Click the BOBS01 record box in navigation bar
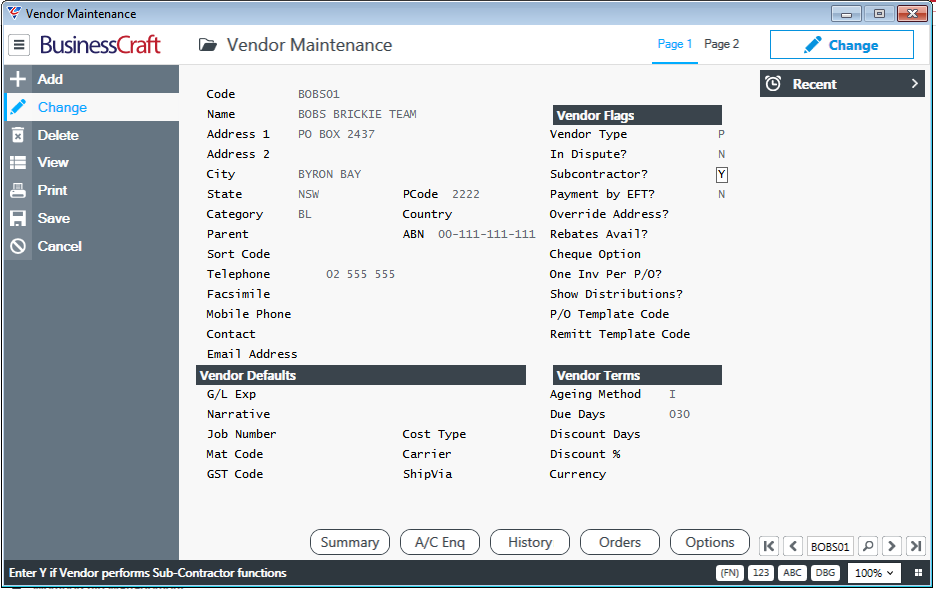 click(x=830, y=546)
